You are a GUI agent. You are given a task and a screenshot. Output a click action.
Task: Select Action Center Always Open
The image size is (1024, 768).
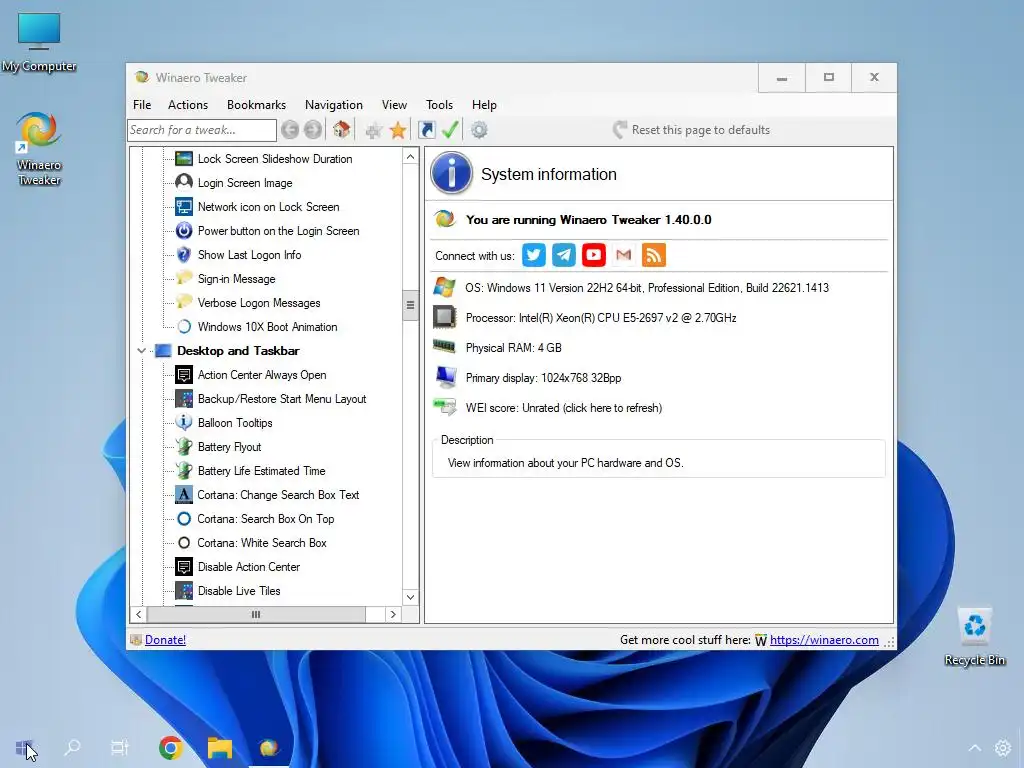262,375
